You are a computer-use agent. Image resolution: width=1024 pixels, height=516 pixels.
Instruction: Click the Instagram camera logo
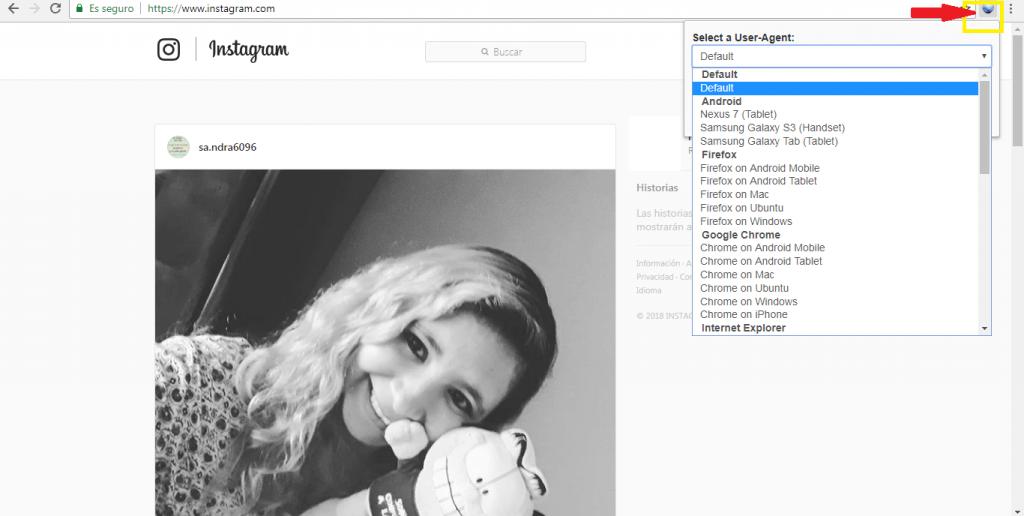pos(168,50)
